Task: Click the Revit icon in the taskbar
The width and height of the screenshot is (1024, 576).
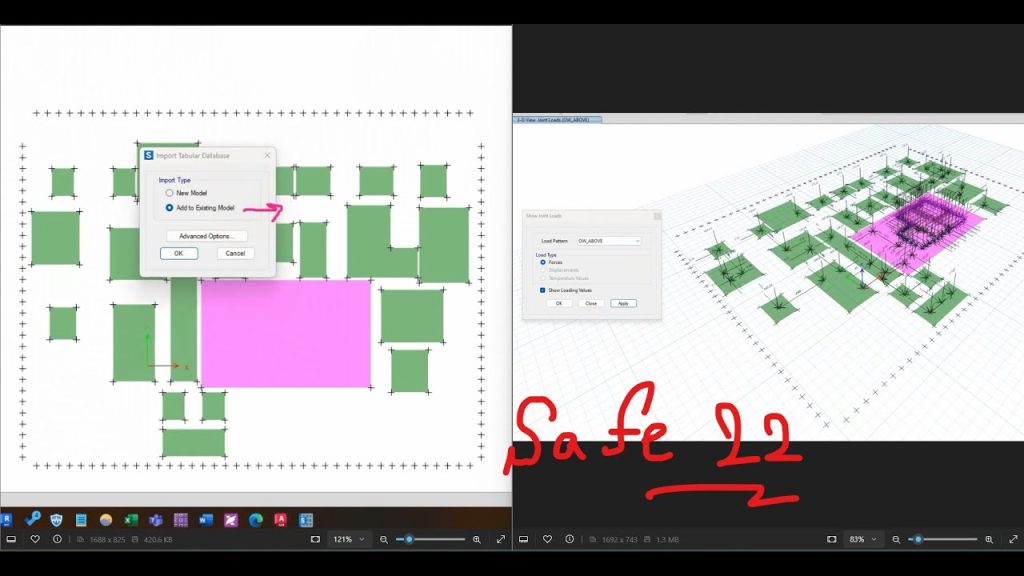Action: pos(7,520)
